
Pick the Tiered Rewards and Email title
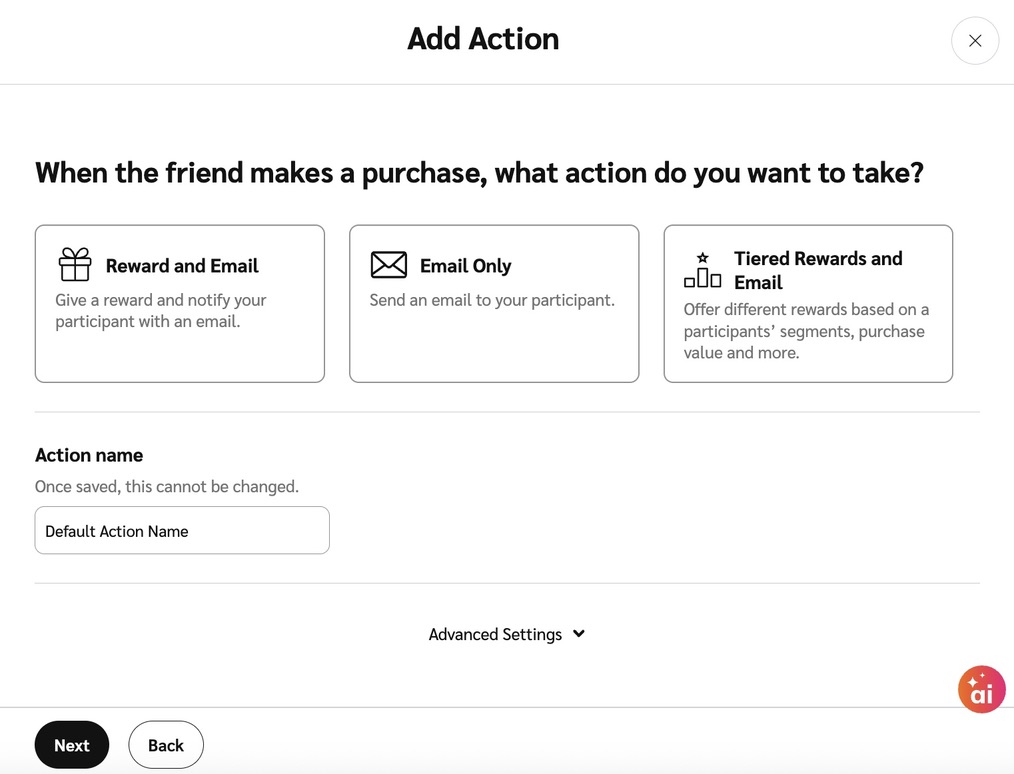(817, 270)
